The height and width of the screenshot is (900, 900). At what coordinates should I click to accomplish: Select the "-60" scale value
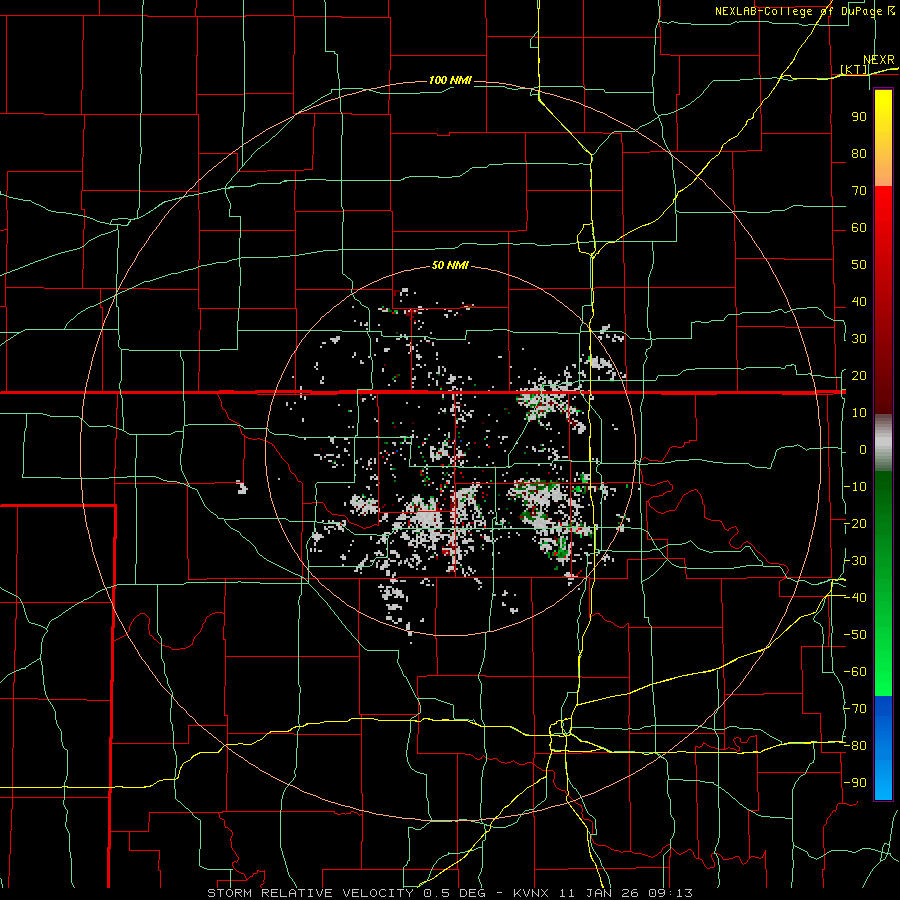[855, 672]
